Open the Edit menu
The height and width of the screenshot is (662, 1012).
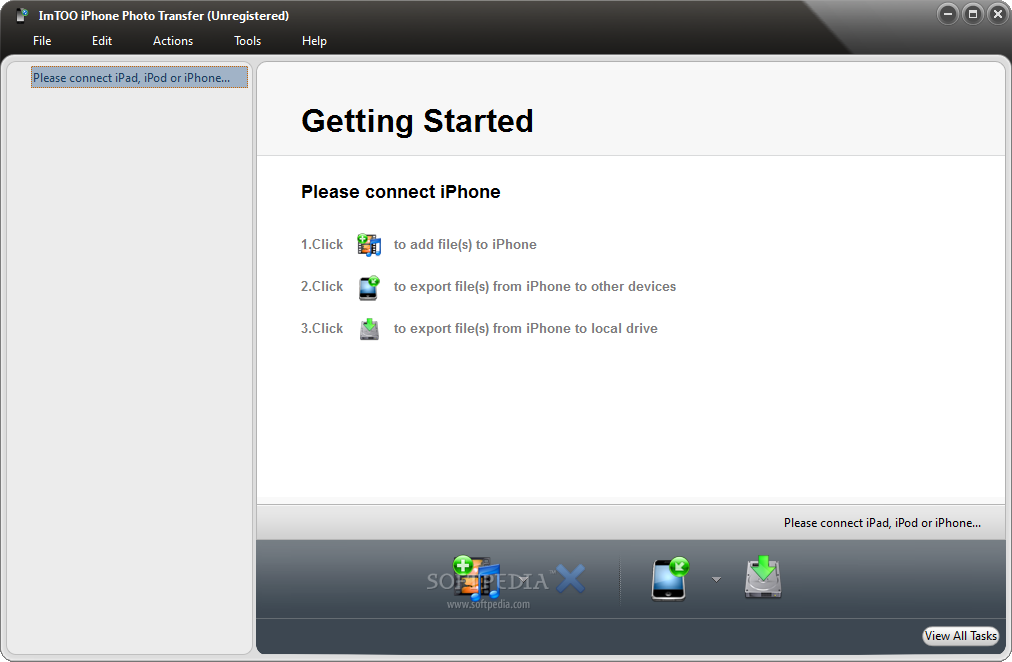click(102, 41)
